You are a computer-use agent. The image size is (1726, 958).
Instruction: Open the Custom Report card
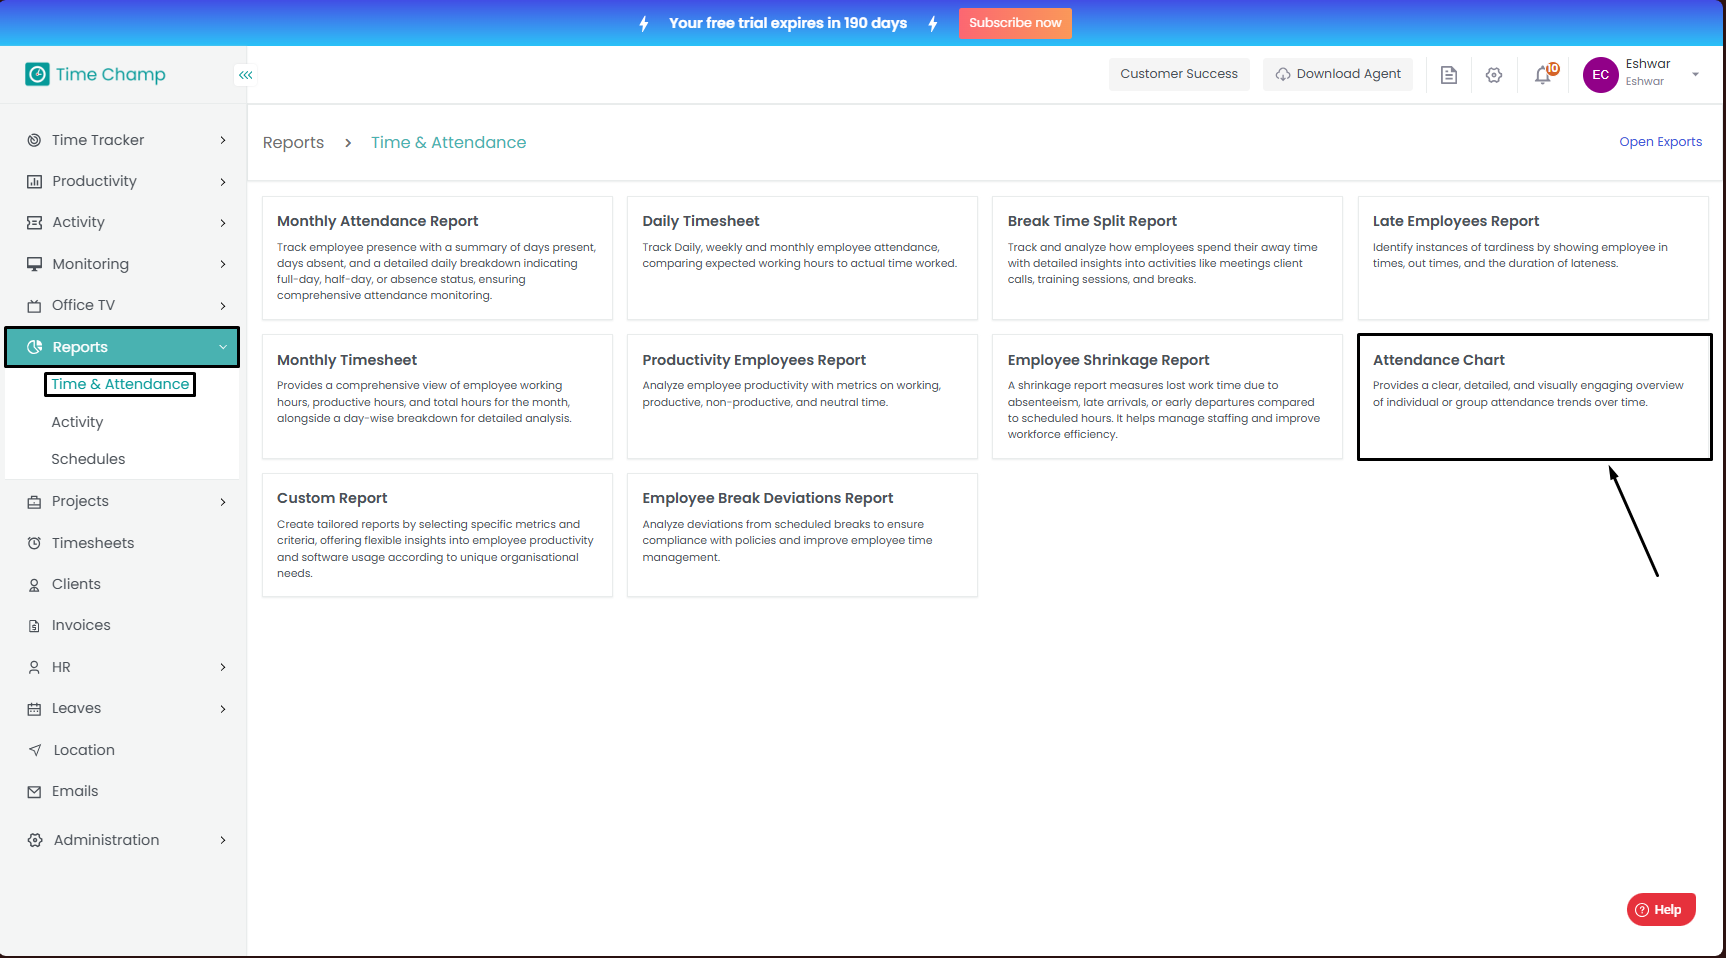(437, 535)
